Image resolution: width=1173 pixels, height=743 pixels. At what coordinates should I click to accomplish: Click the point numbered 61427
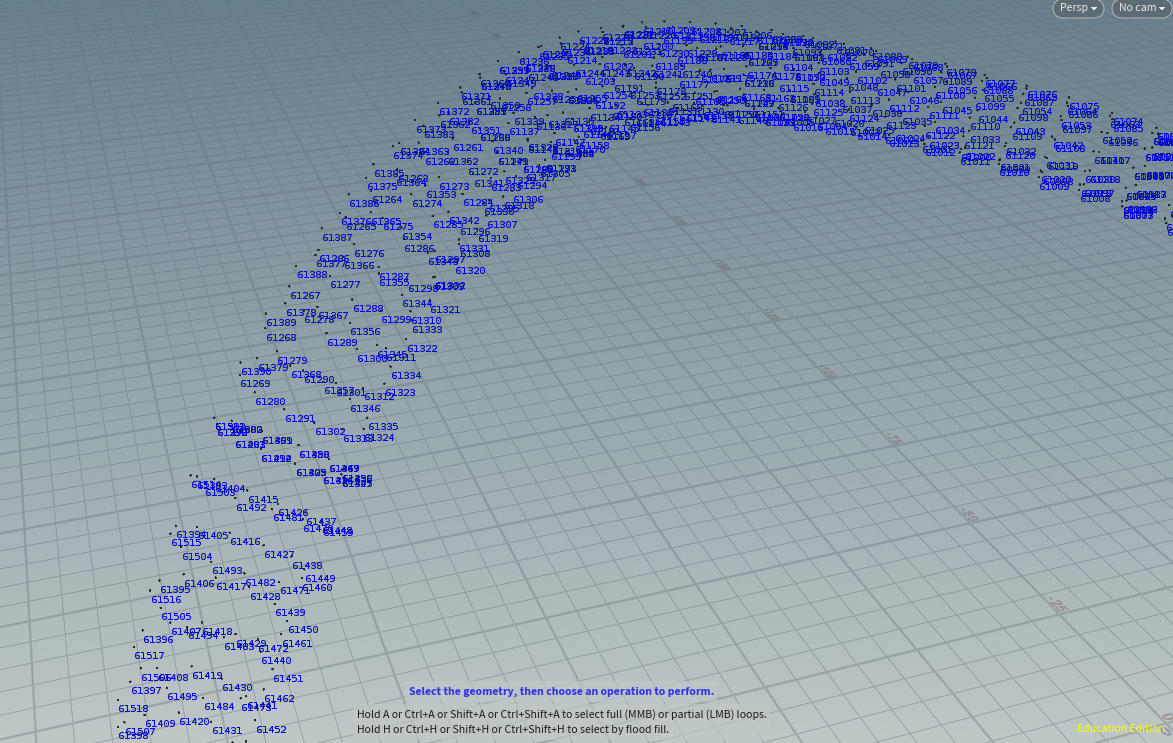click(279, 555)
